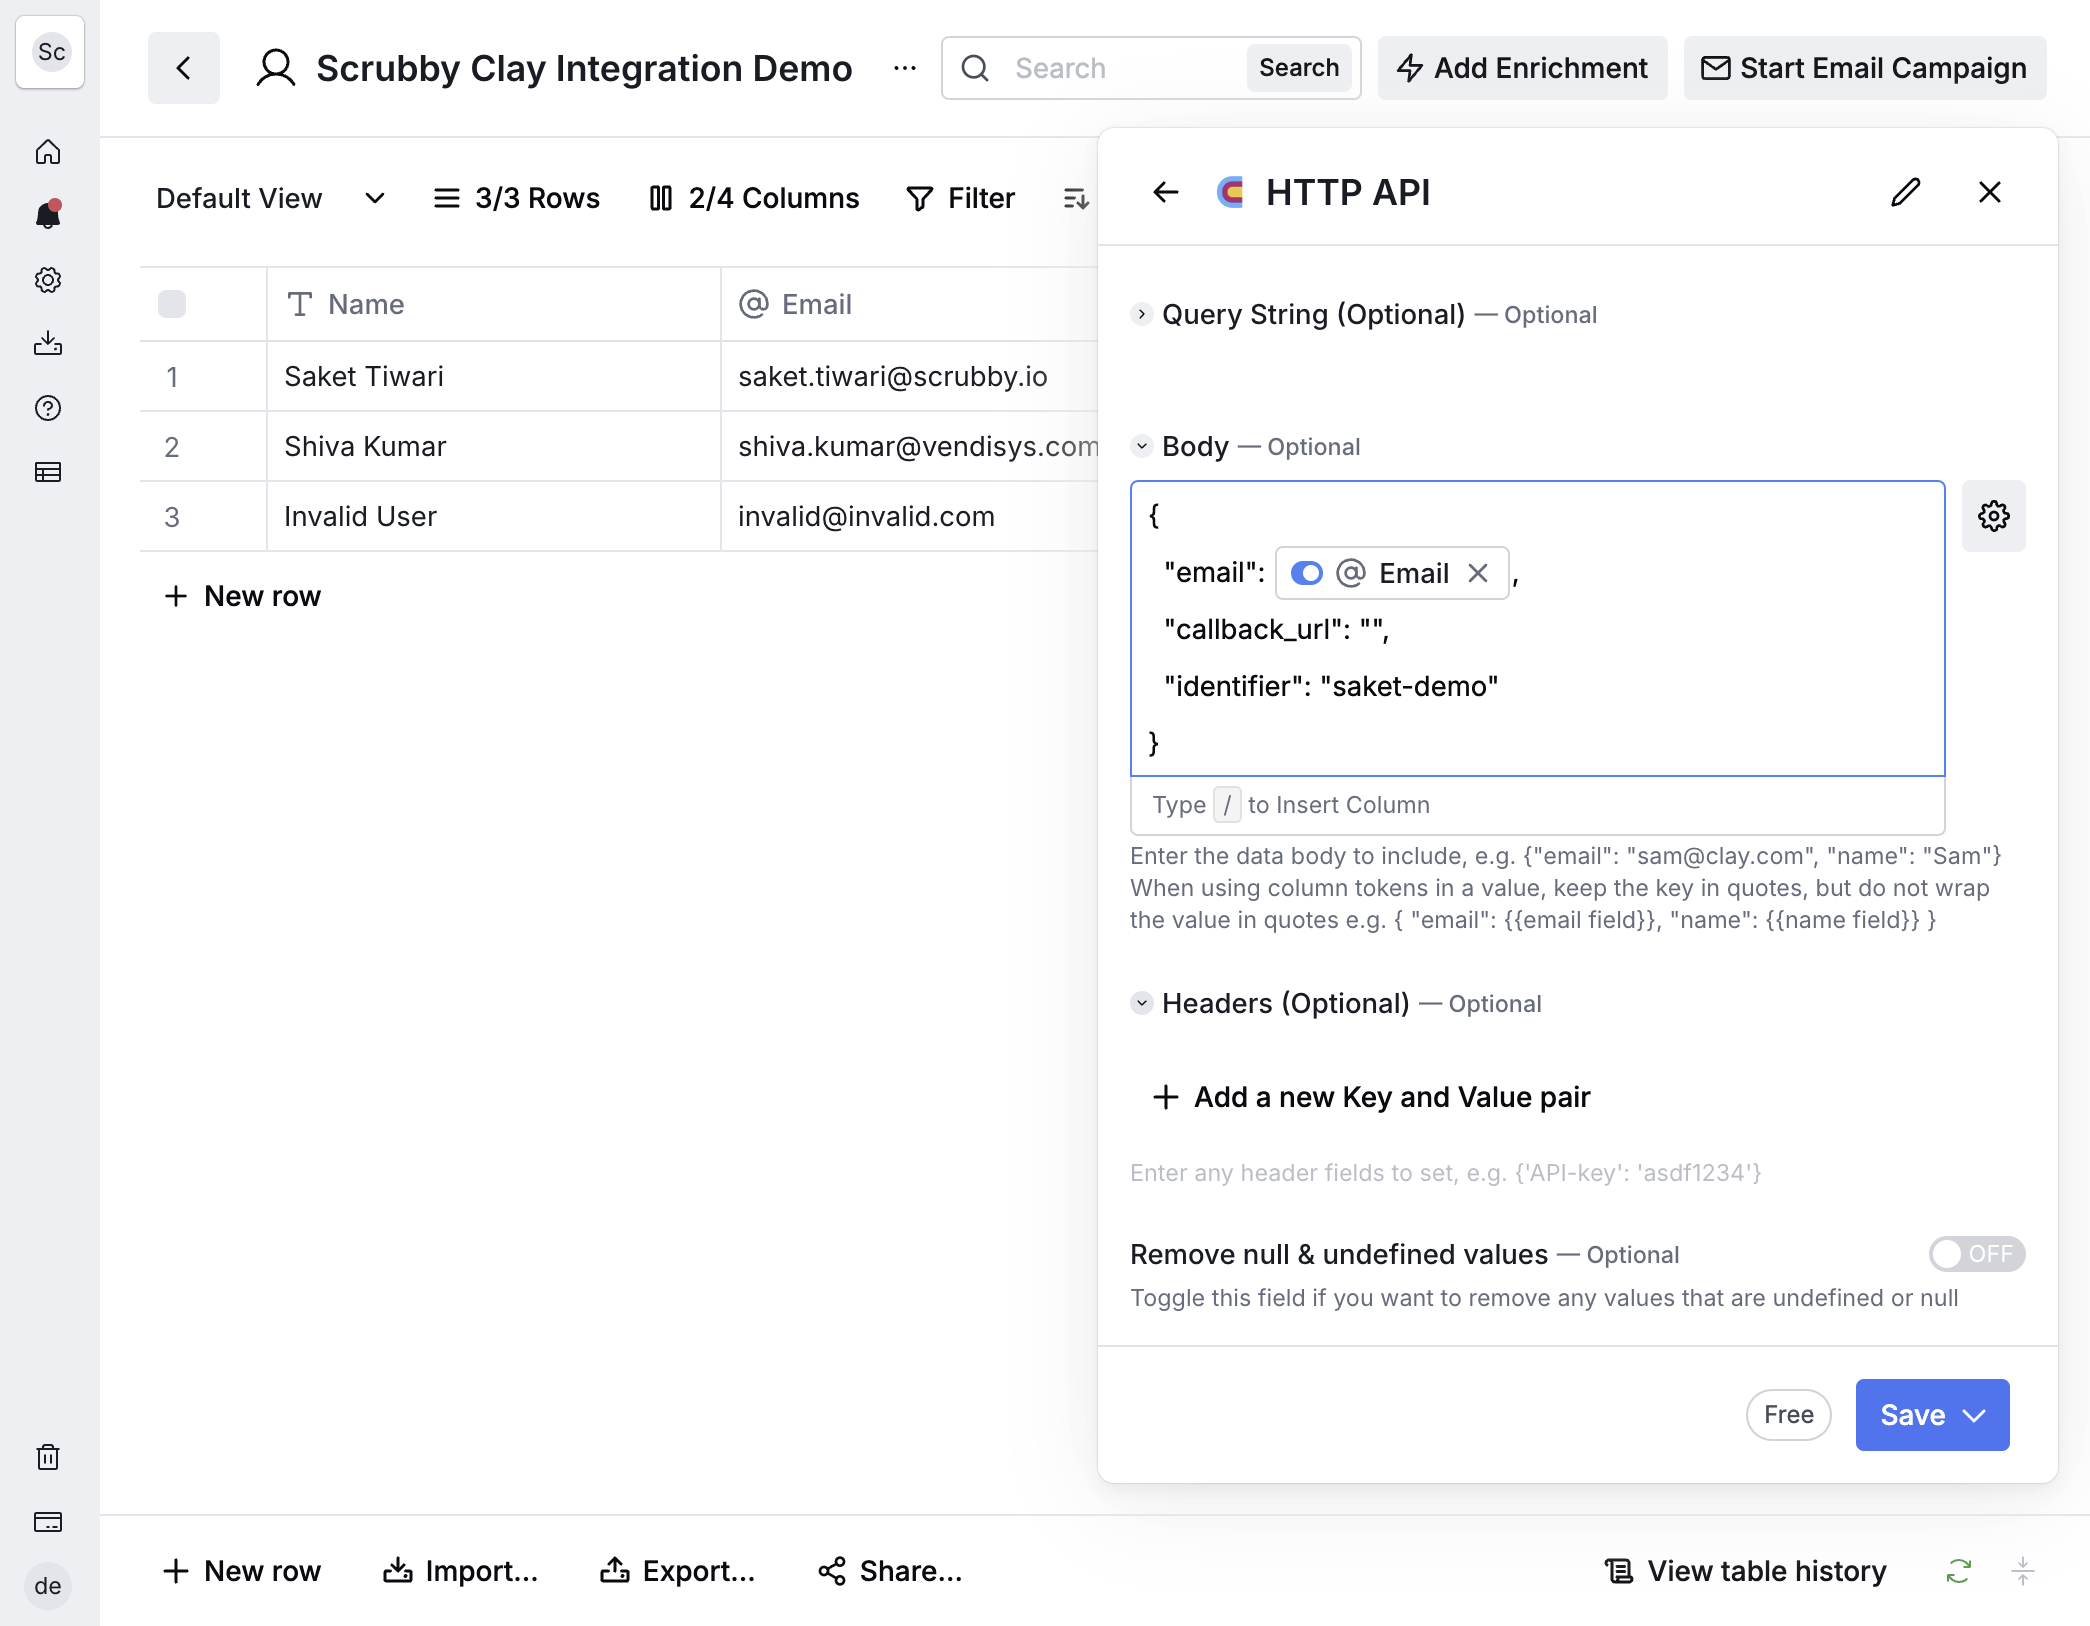Click Import at the bottom bar
Screen dimensions: 2090x1626
pyautogui.click(x=461, y=1571)
